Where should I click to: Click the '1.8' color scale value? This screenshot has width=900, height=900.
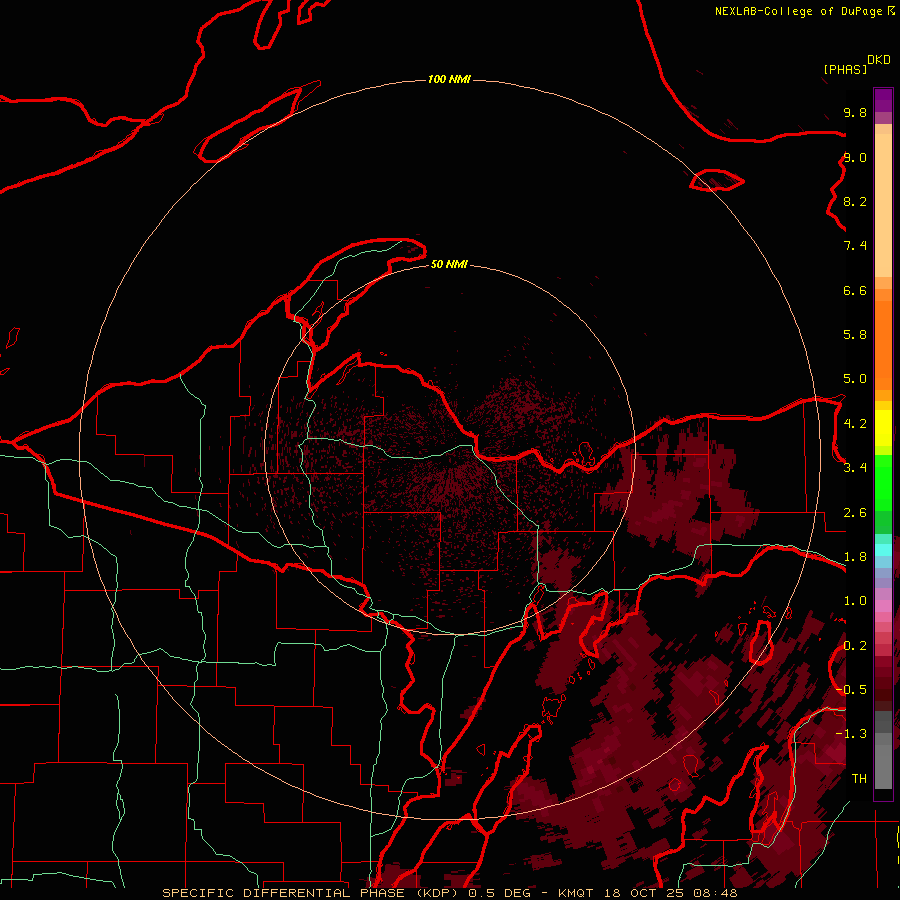point(855,557)
